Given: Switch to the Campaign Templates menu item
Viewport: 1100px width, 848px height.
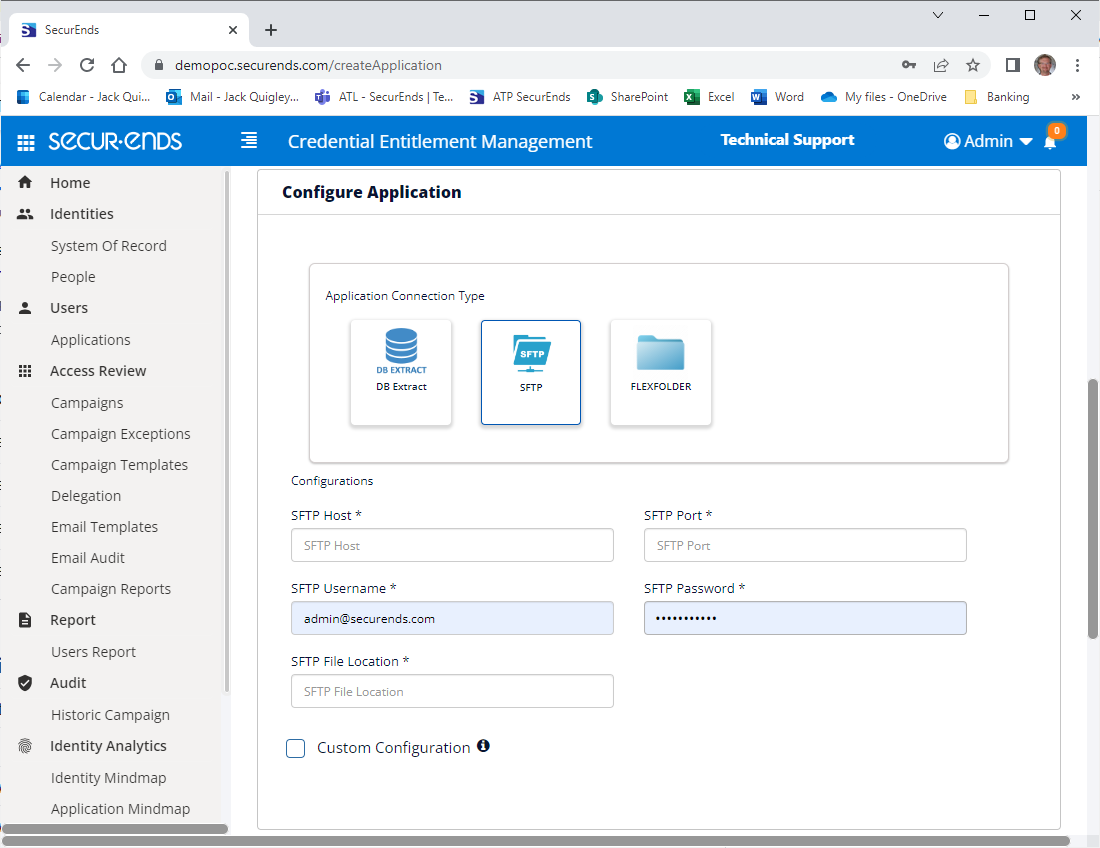Looking at the screenshot, I should point(119,464).
